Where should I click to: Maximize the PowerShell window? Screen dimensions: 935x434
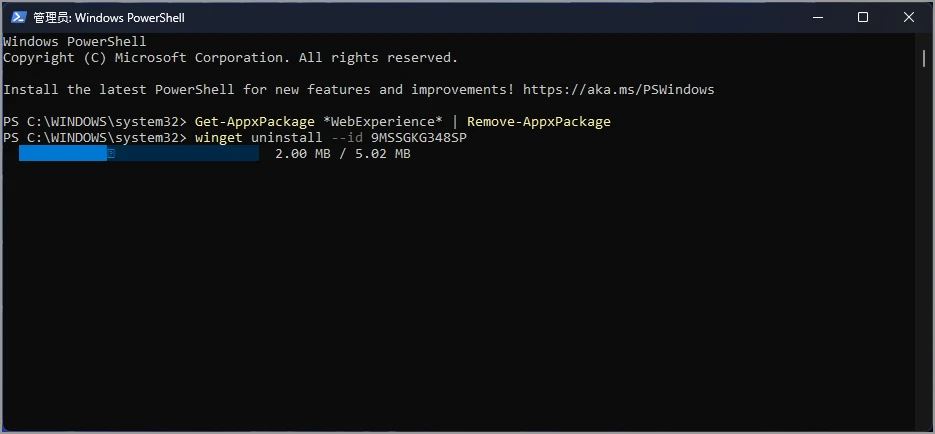(862, 17)
